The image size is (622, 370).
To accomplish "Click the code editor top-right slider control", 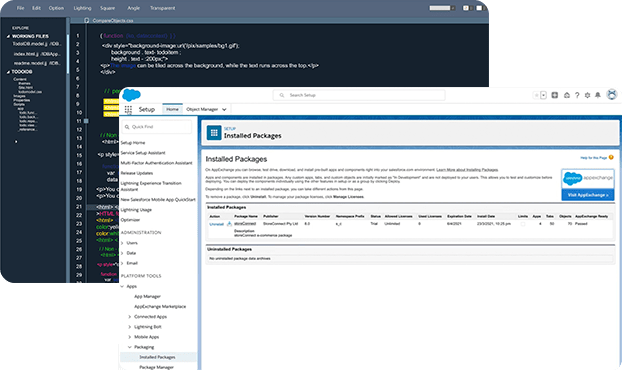I will 442,8.
